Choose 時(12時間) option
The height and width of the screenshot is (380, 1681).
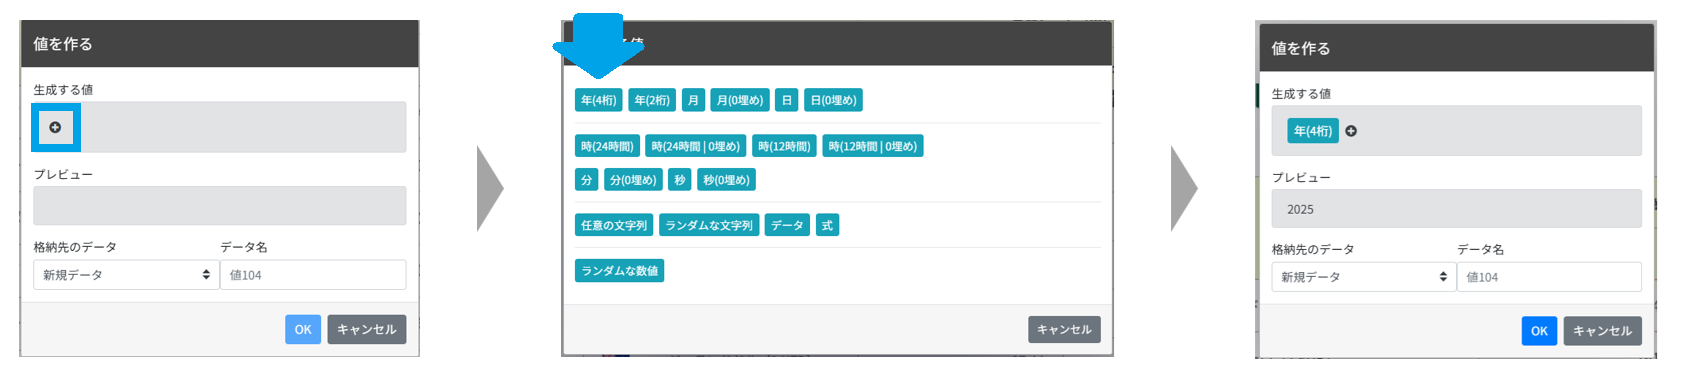(784, 146)
